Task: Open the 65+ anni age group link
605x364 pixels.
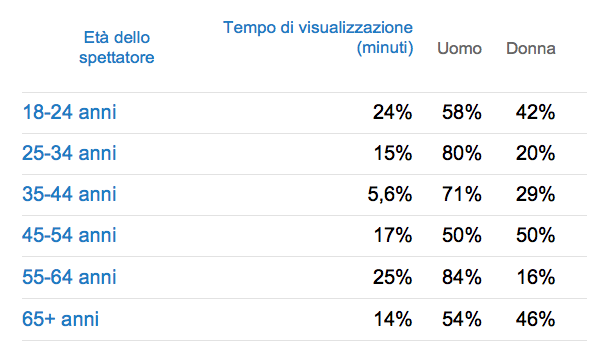Action: pyautogui.click(x=61, y=319)
